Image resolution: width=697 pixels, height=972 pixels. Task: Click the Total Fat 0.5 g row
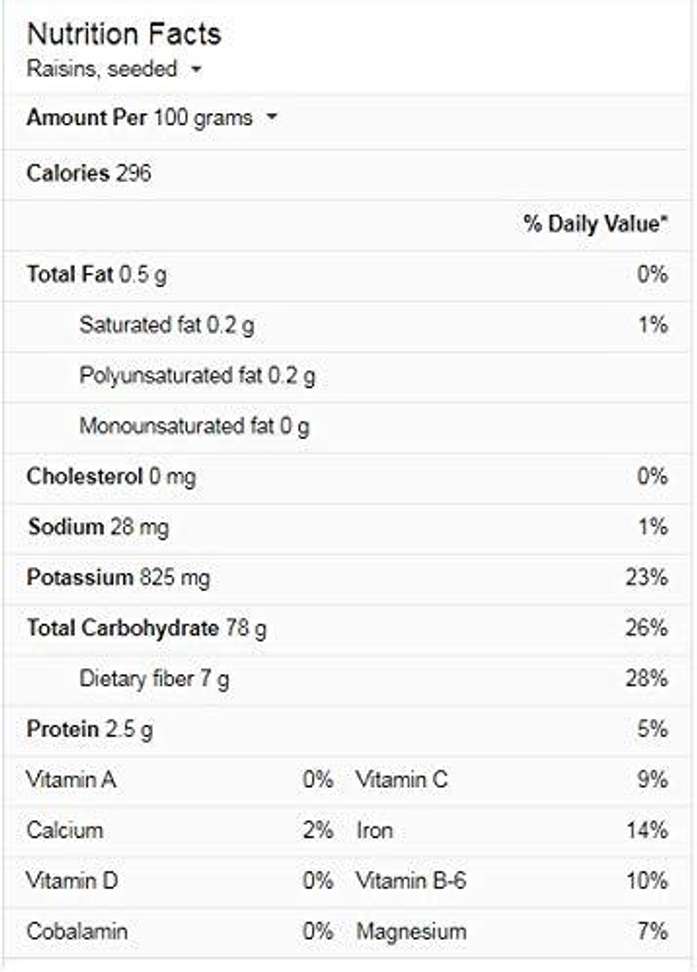coord(97,274)
